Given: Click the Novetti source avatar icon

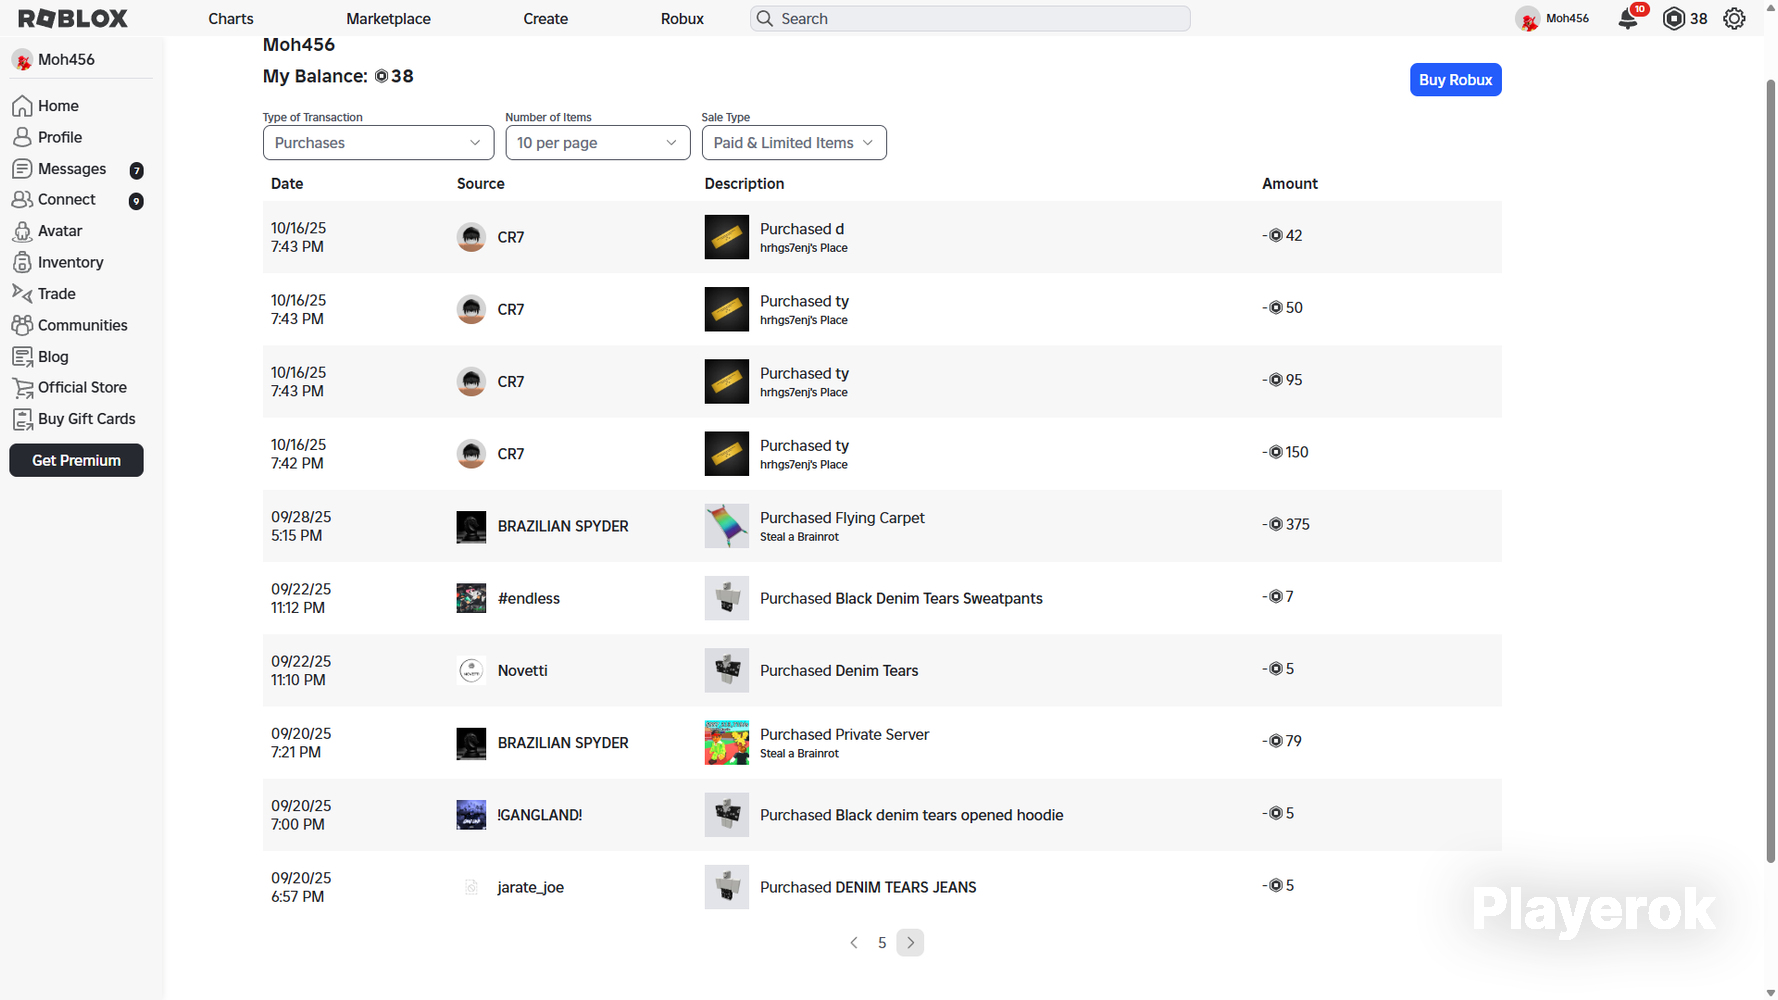Looking at the screenshot, I should 471,670.
